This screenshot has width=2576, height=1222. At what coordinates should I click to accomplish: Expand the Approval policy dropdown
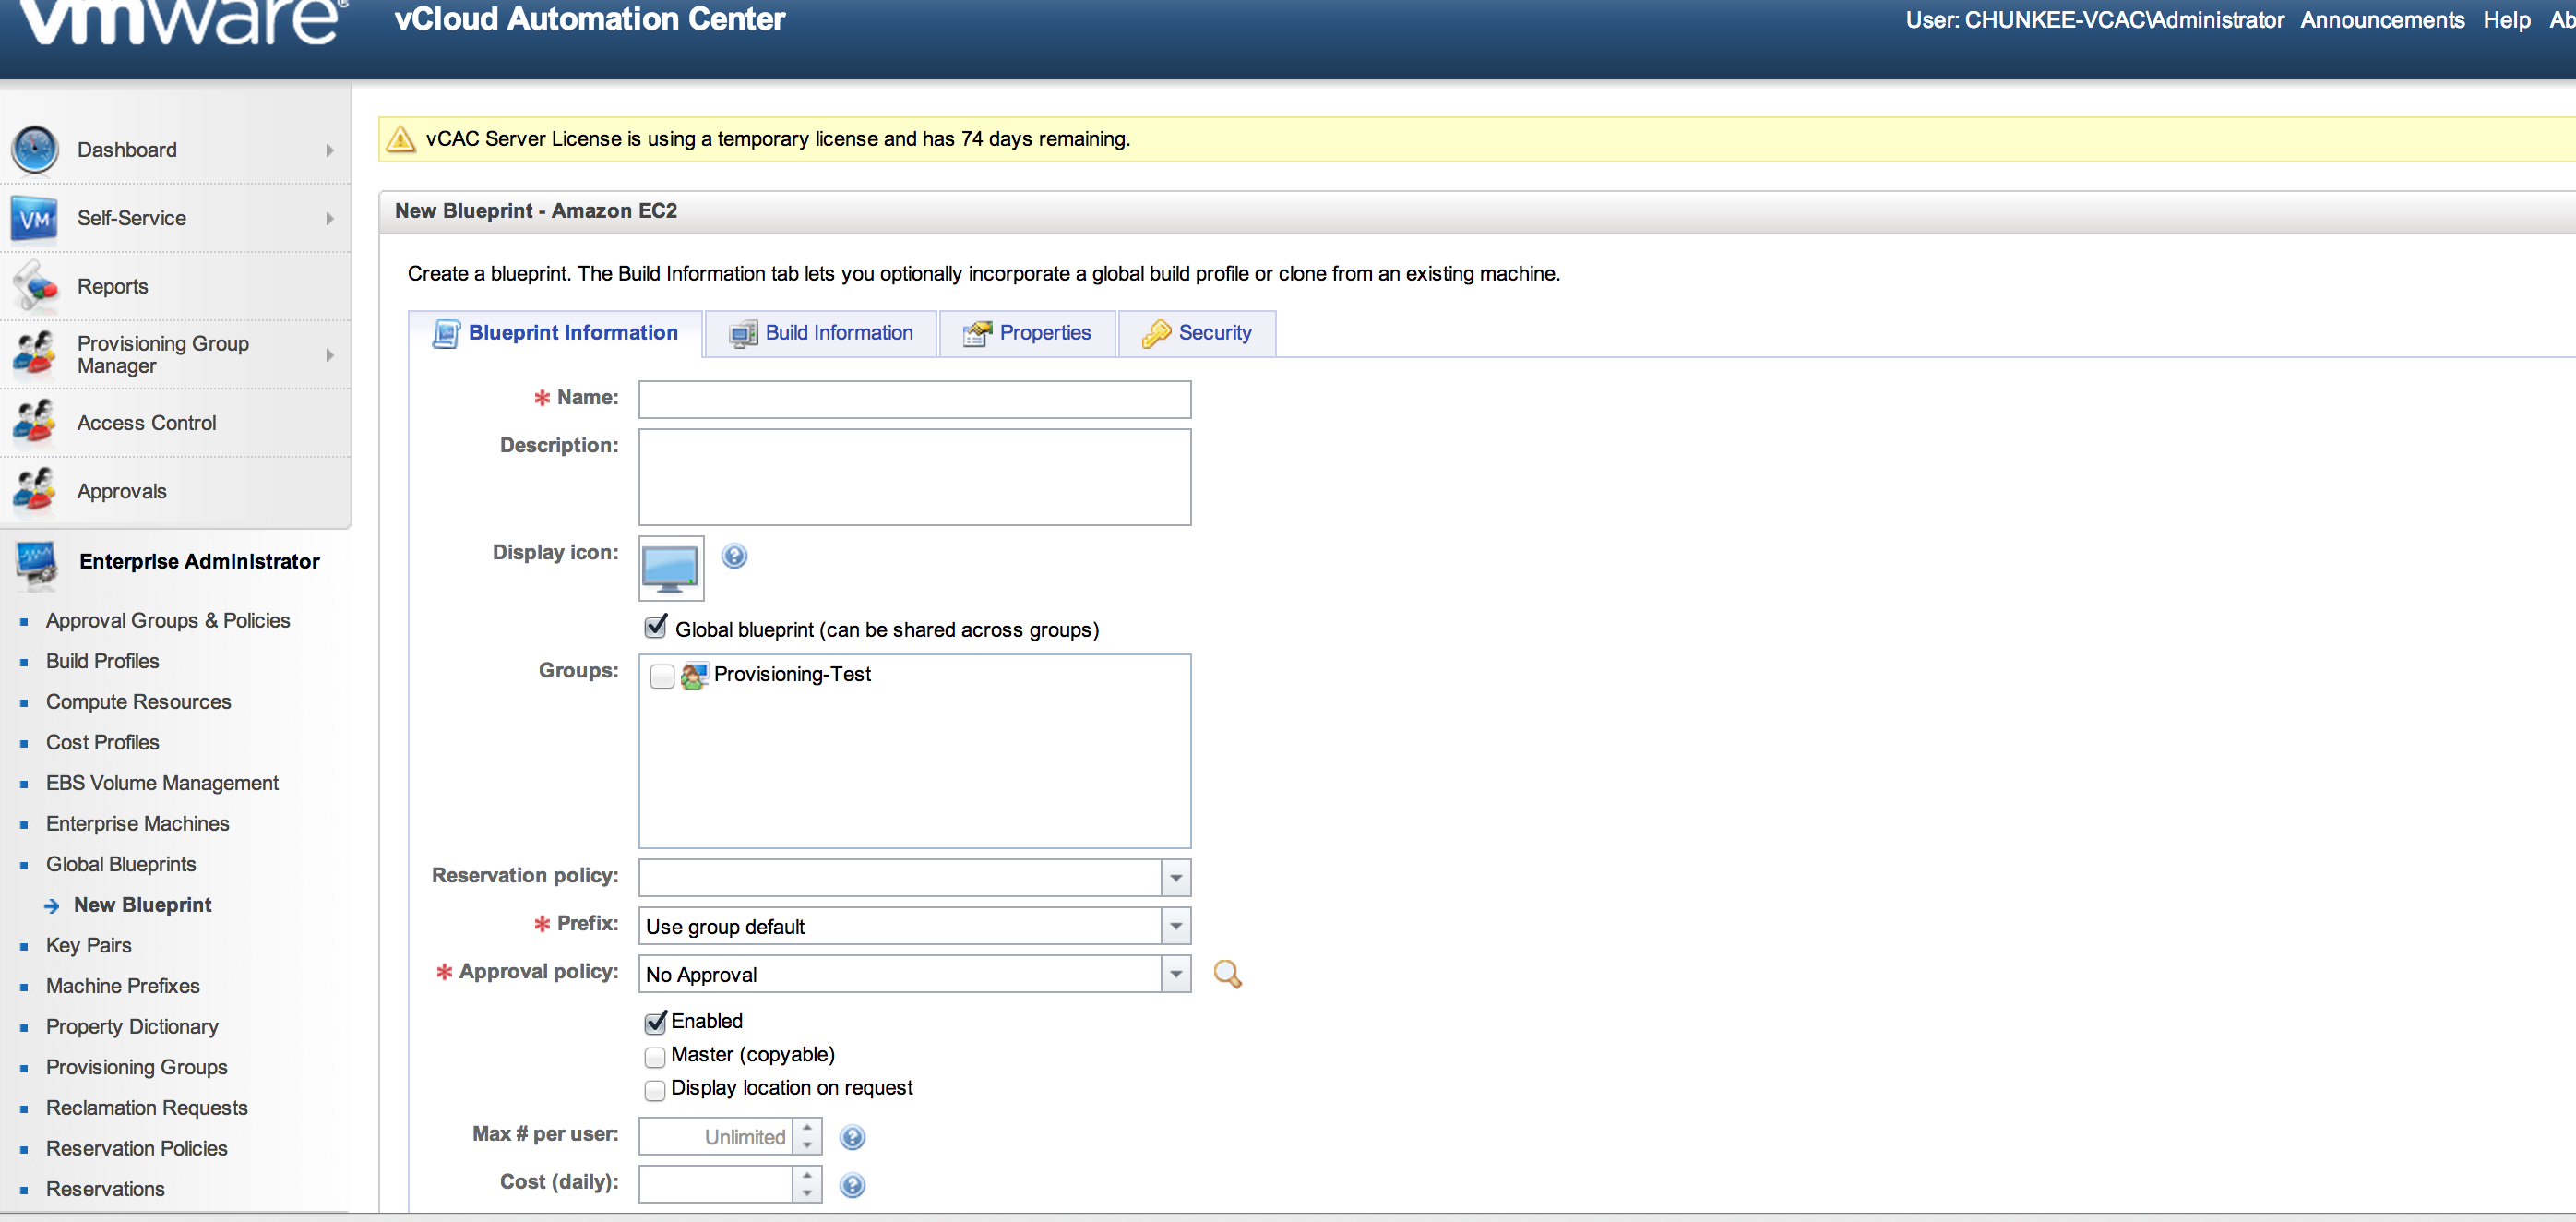click(1176, 974)
